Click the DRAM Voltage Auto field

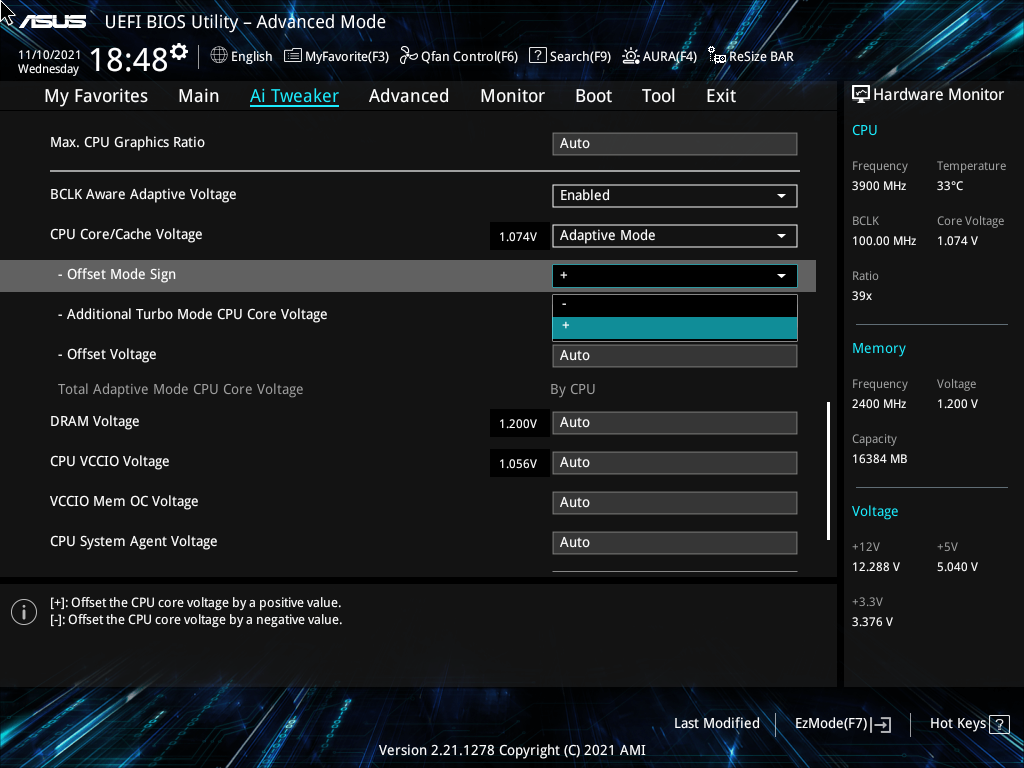[675, 423]
